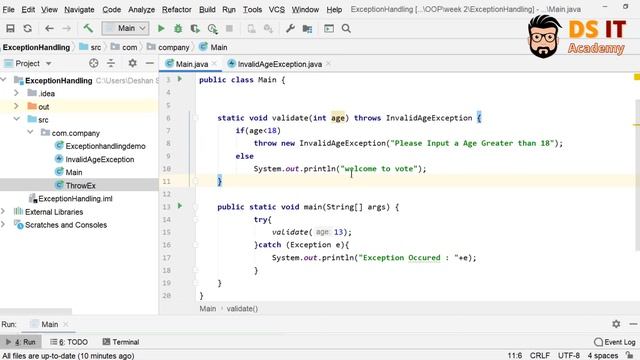640x360 pixels.
Task: Expand Scratches and Consoles node
Action: 3,224
